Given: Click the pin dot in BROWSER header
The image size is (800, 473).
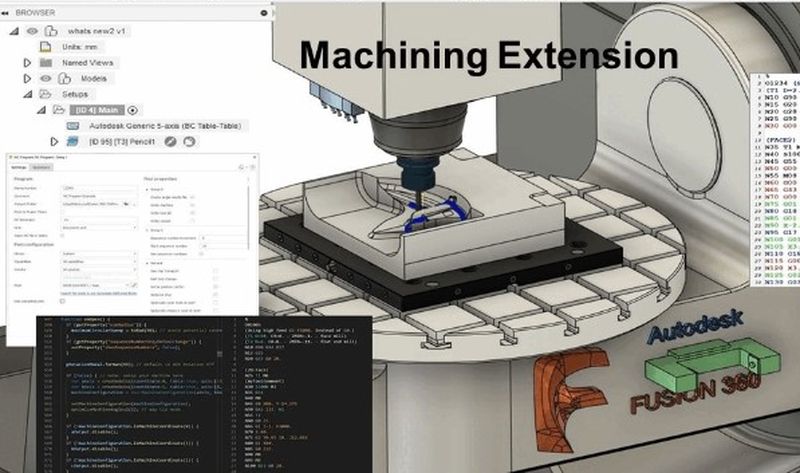Looking at the screenshot, I should 264,12.
